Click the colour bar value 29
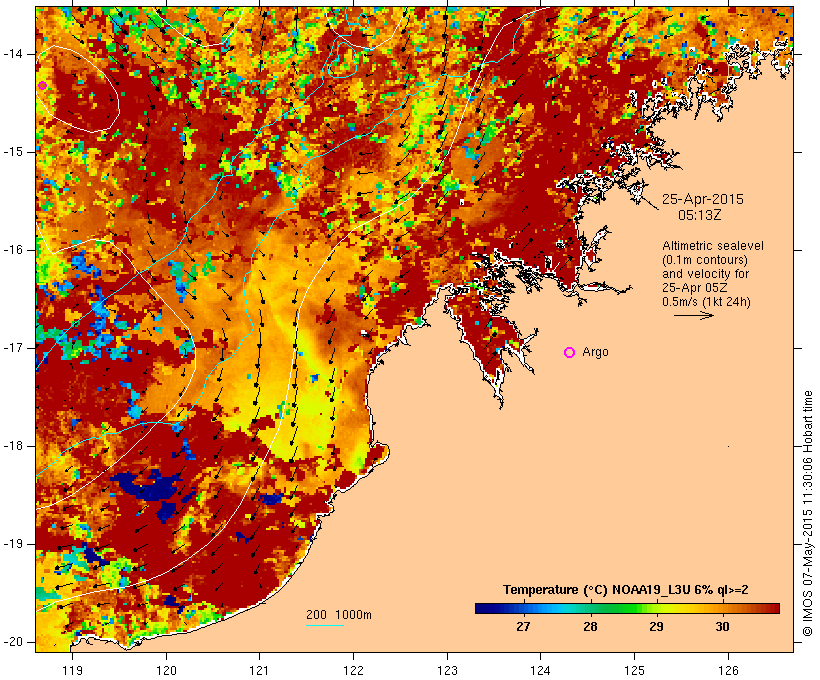The image size is (820, 680). (656, 627)
